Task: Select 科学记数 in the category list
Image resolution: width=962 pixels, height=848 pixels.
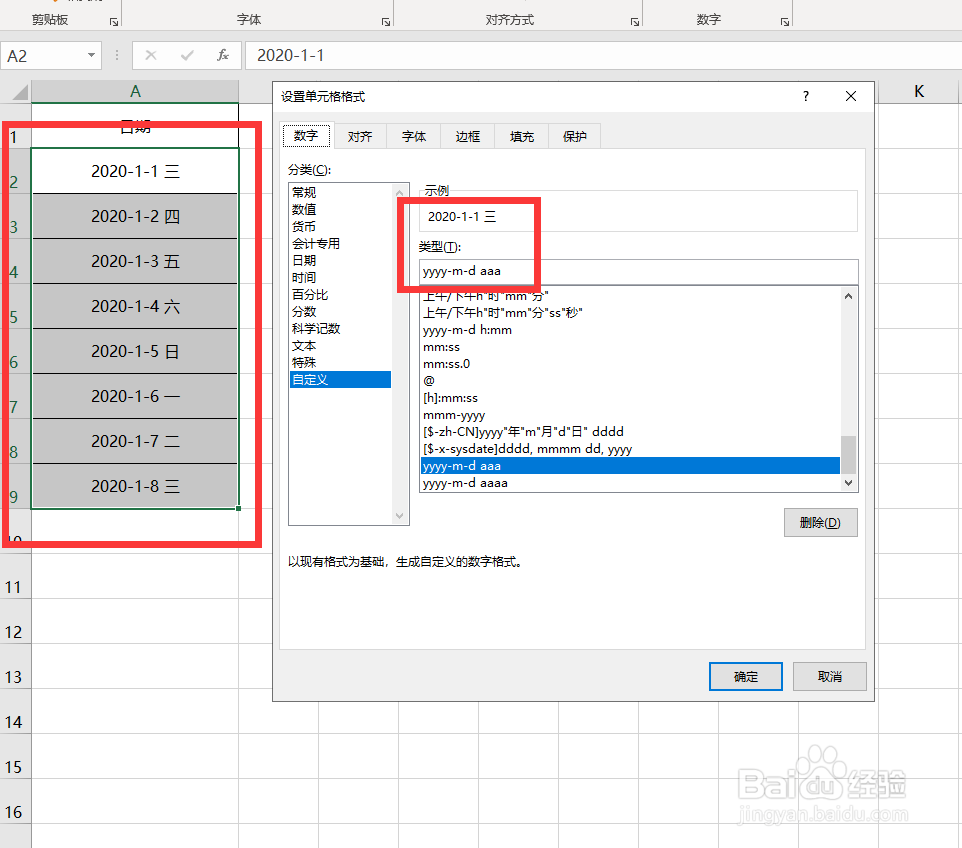Action: point(341,328)
